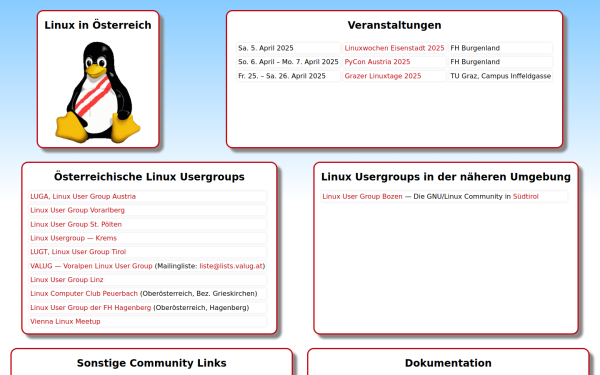Open LUGT, Linux User Group Tirol

[78, 252]
